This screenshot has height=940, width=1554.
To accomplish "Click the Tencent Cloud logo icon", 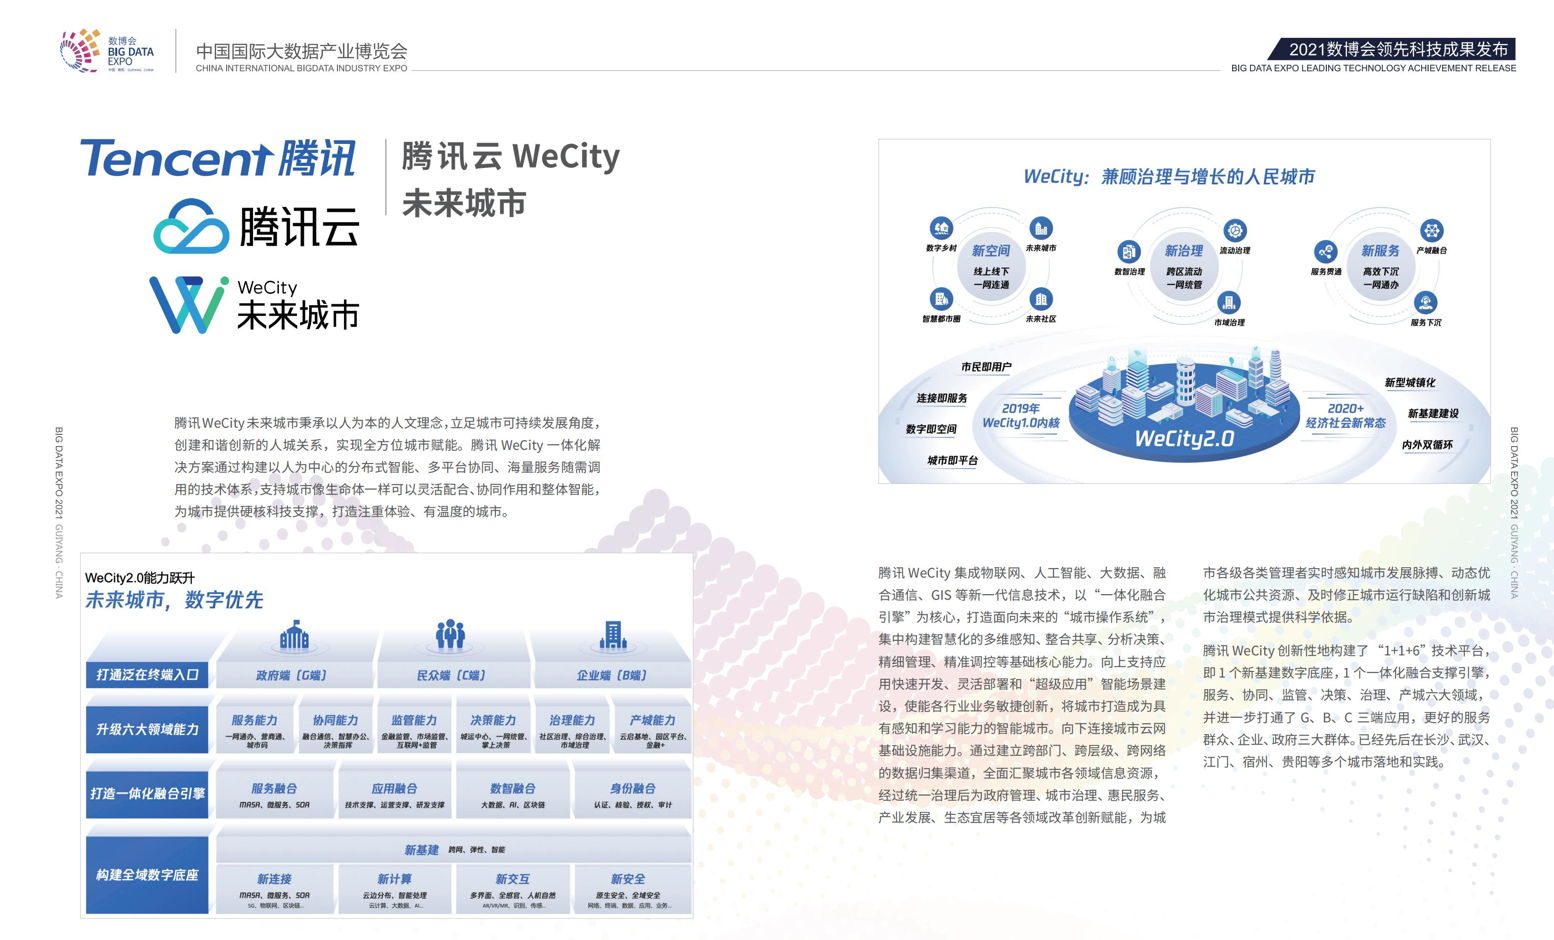I will tap(191, 226).
